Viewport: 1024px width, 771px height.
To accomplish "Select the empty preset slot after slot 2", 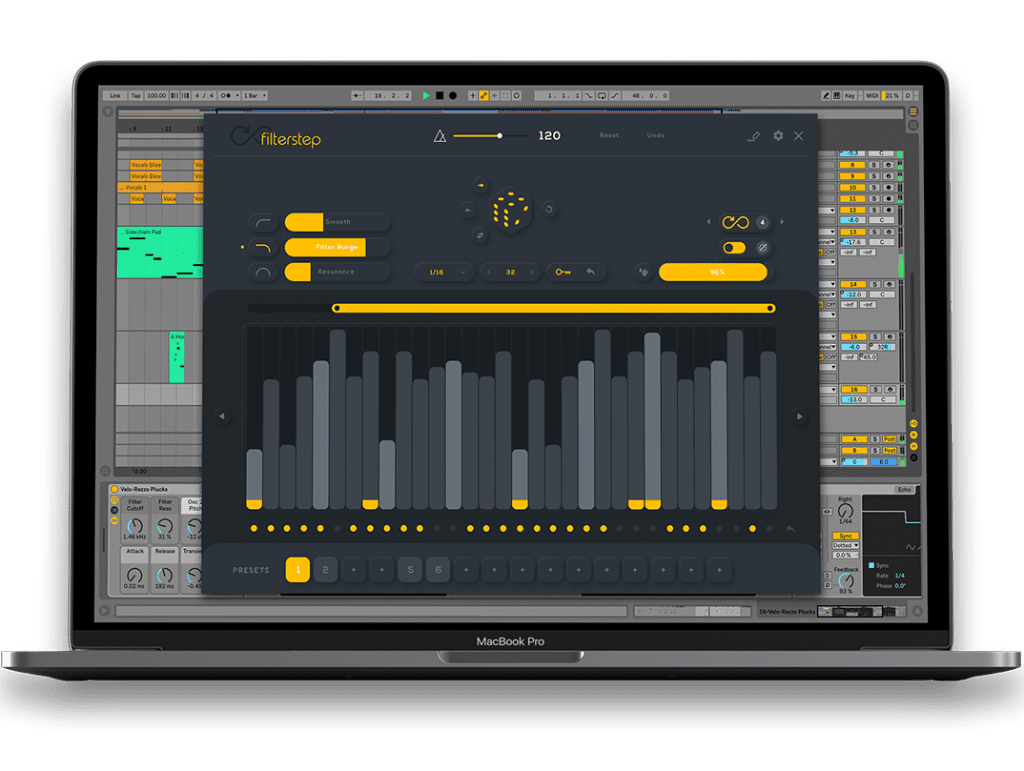I will tap(354, 570).
